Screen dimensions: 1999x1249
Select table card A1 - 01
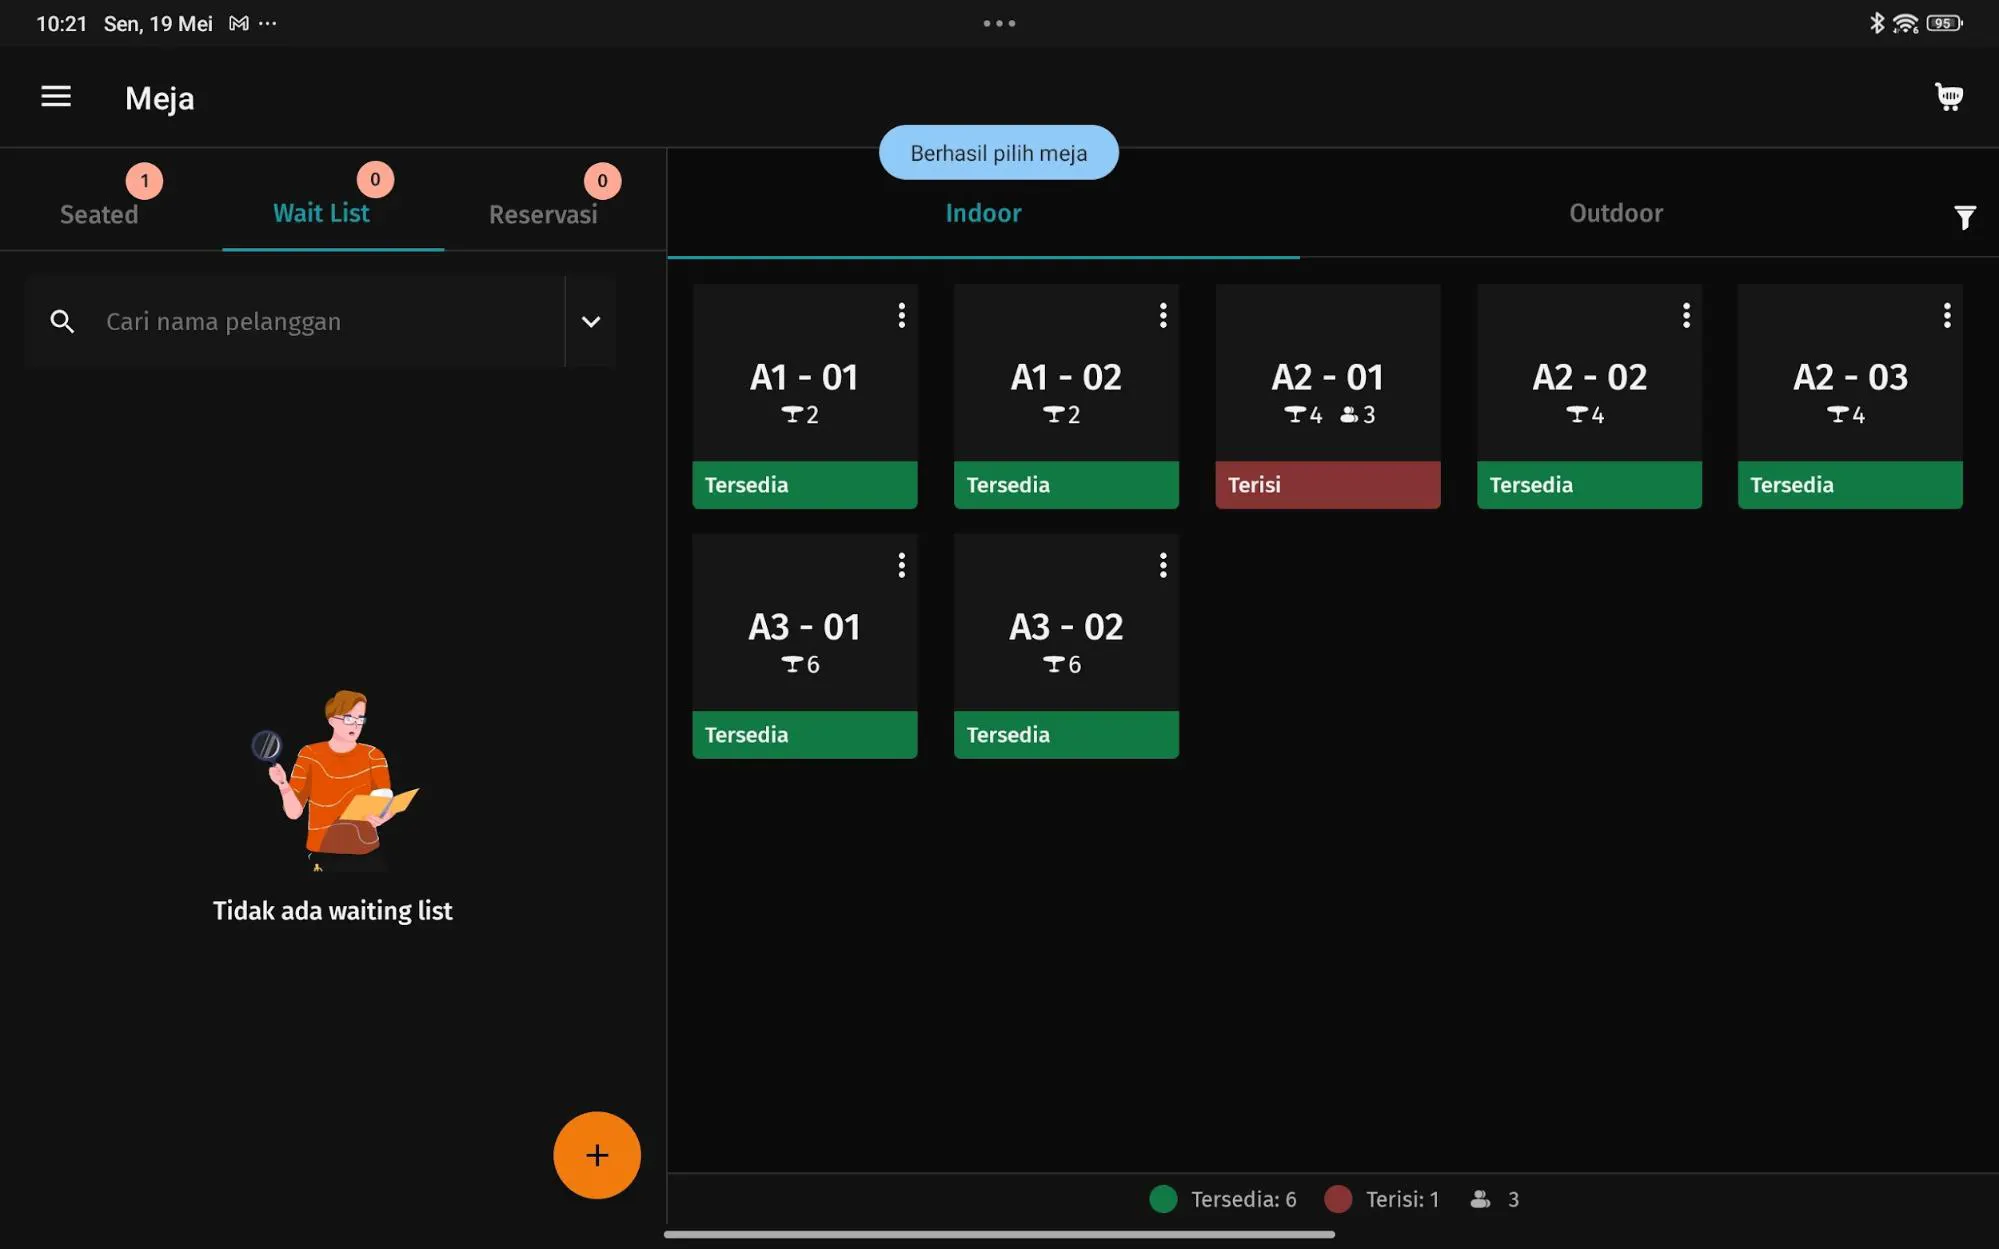tap(805, 396)
